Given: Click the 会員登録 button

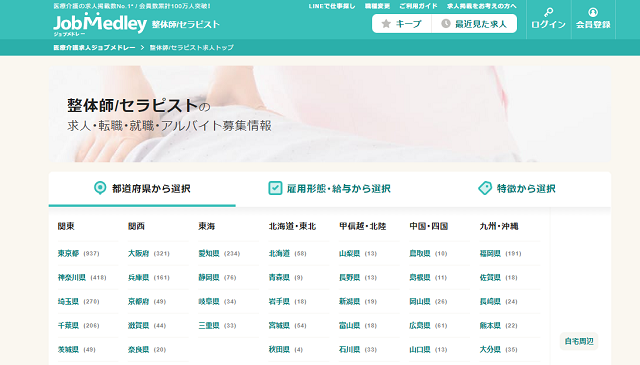Looking at the screenshot, I should point(593,19).
